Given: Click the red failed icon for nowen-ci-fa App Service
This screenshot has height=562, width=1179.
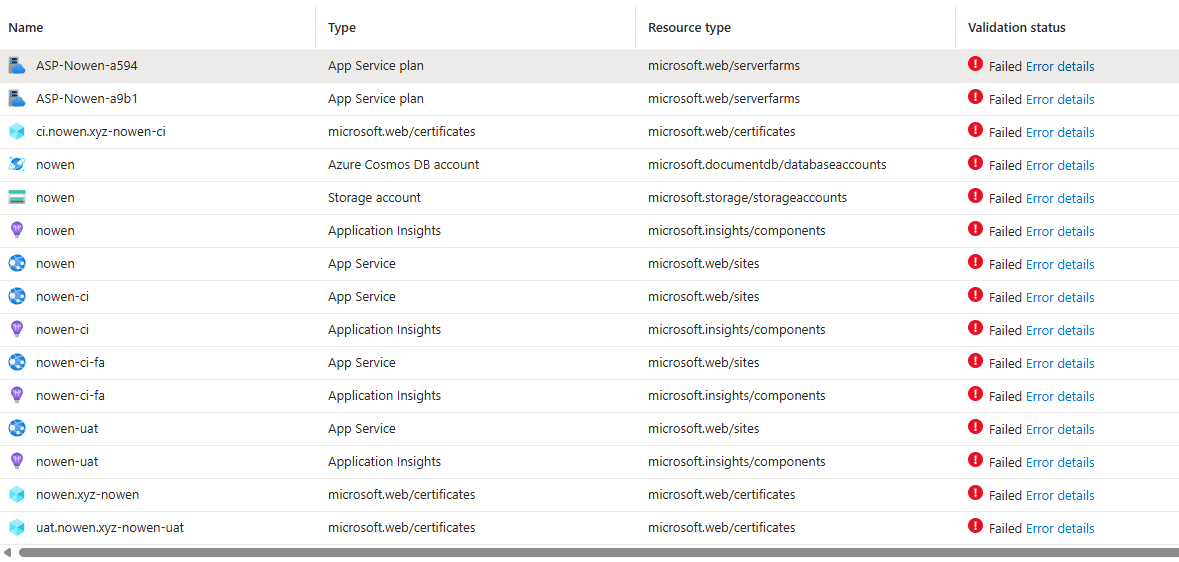Looking at the screenshot, I should pyautogui.click(x=975, y=360).
